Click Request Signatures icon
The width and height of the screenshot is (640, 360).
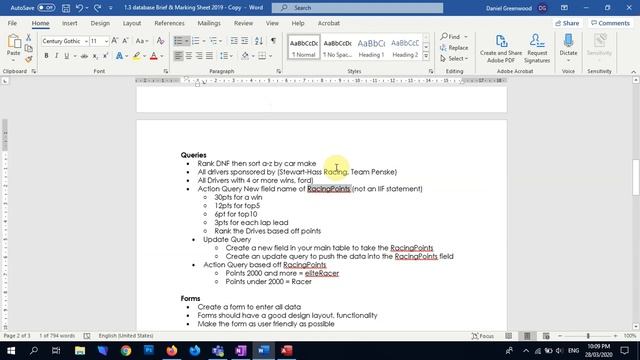coord(537,49)
